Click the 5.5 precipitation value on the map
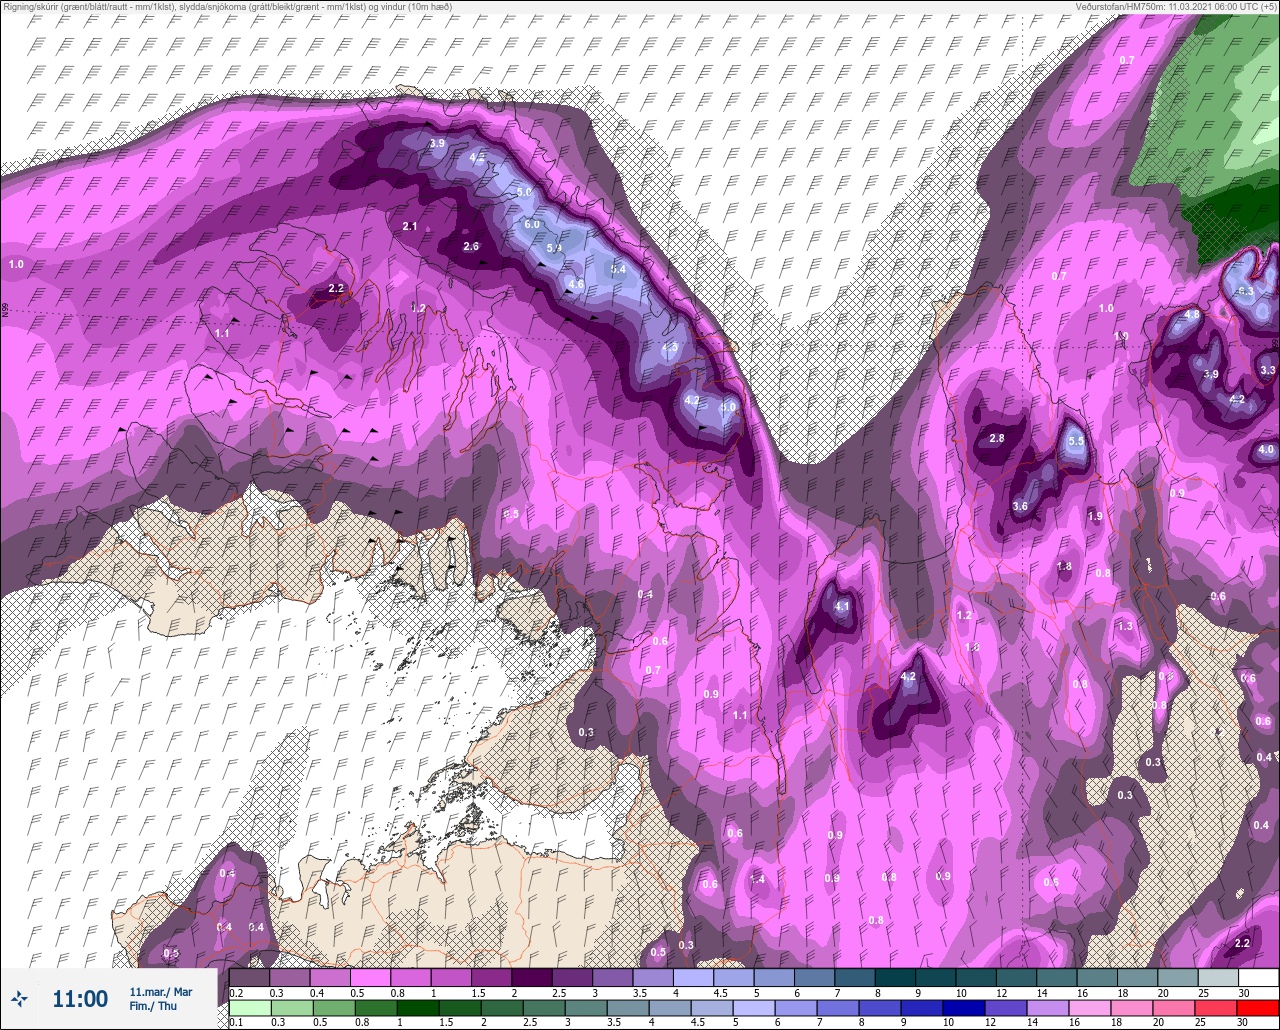The width and height of the screenshot is (1280, 1030). tap(1076, 441)
